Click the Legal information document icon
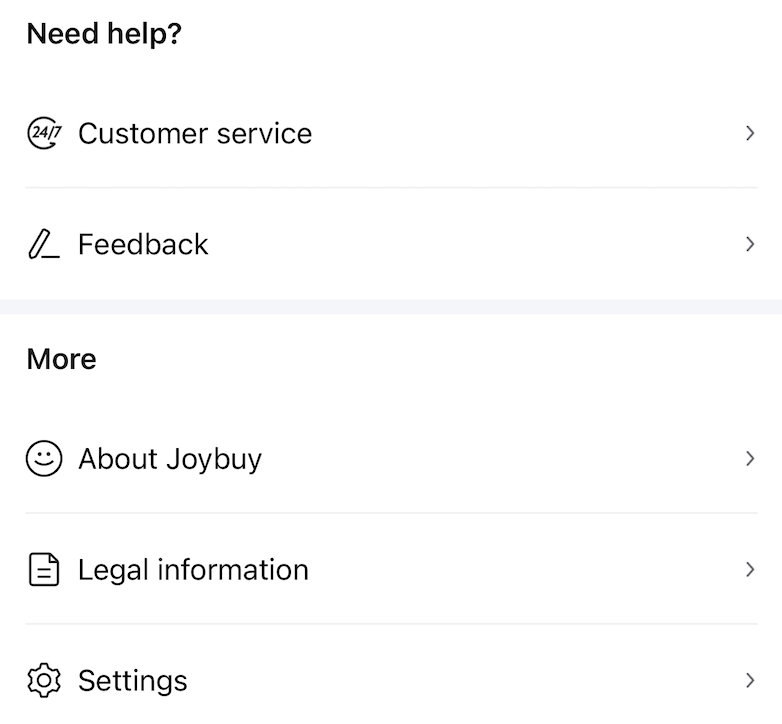Screen dimensions: 782x724 coord(44,570)
